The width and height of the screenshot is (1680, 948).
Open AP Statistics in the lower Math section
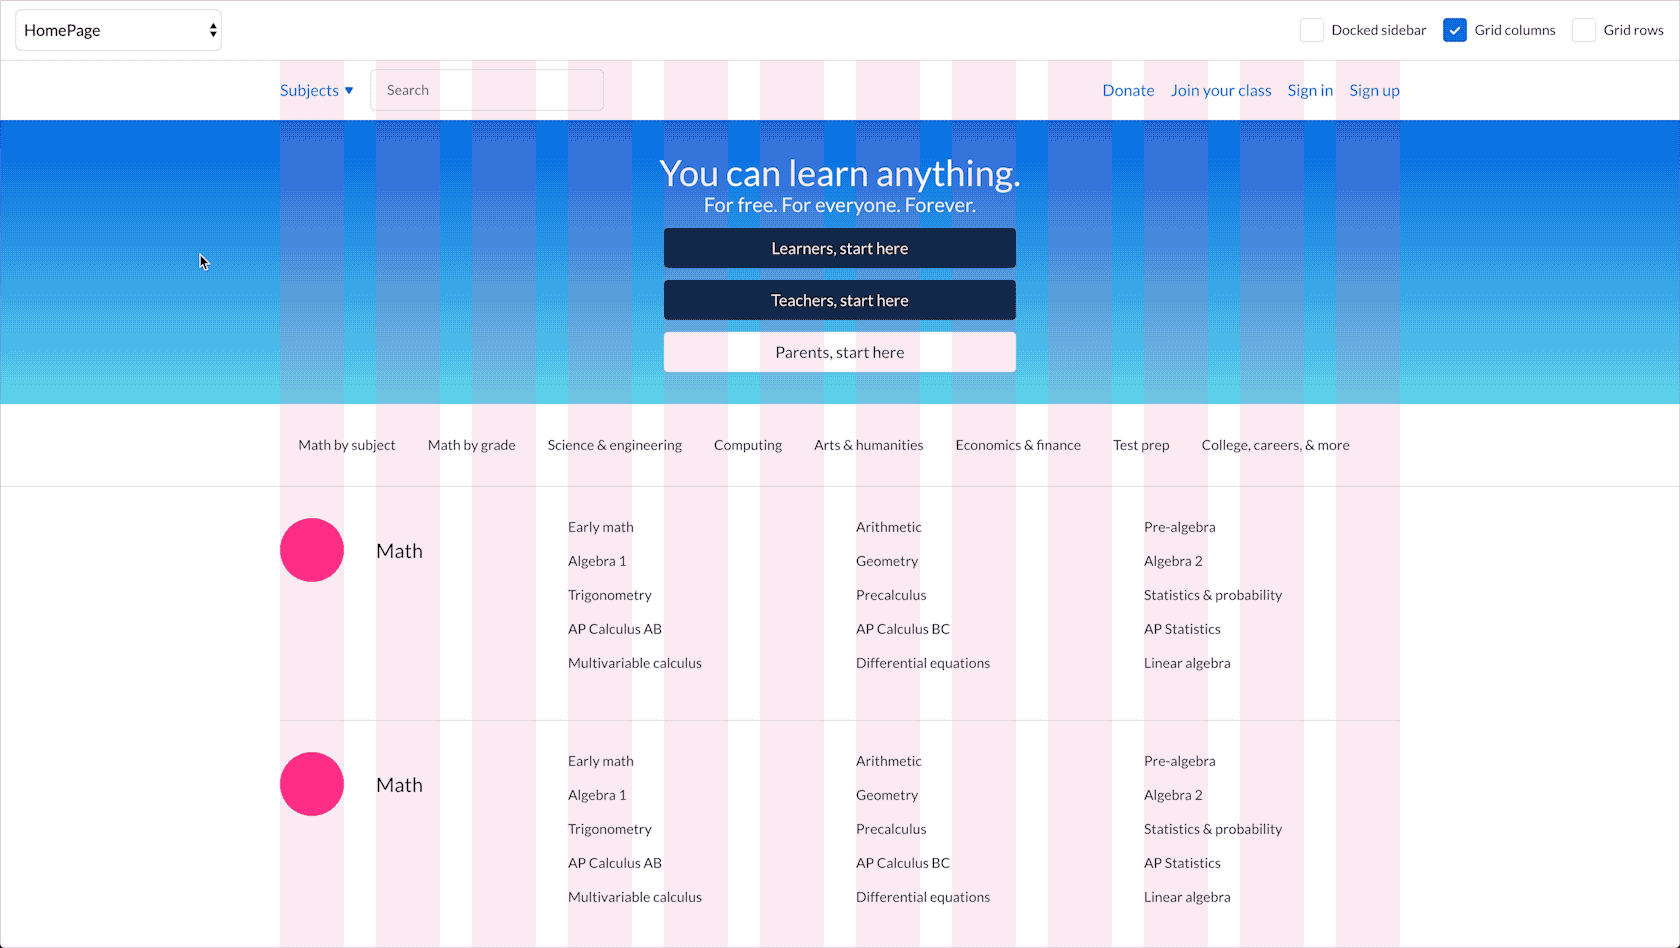point(1182,863)
